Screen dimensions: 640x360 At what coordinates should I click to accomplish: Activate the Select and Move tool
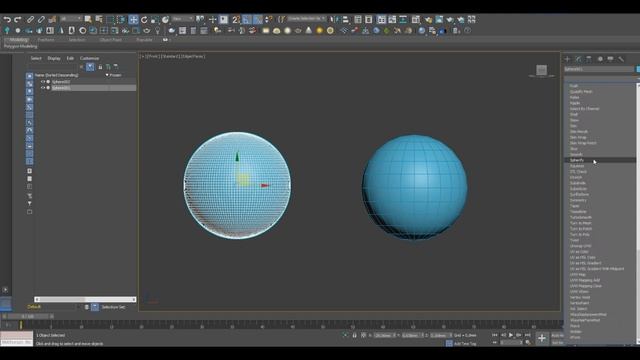point(133,19)
